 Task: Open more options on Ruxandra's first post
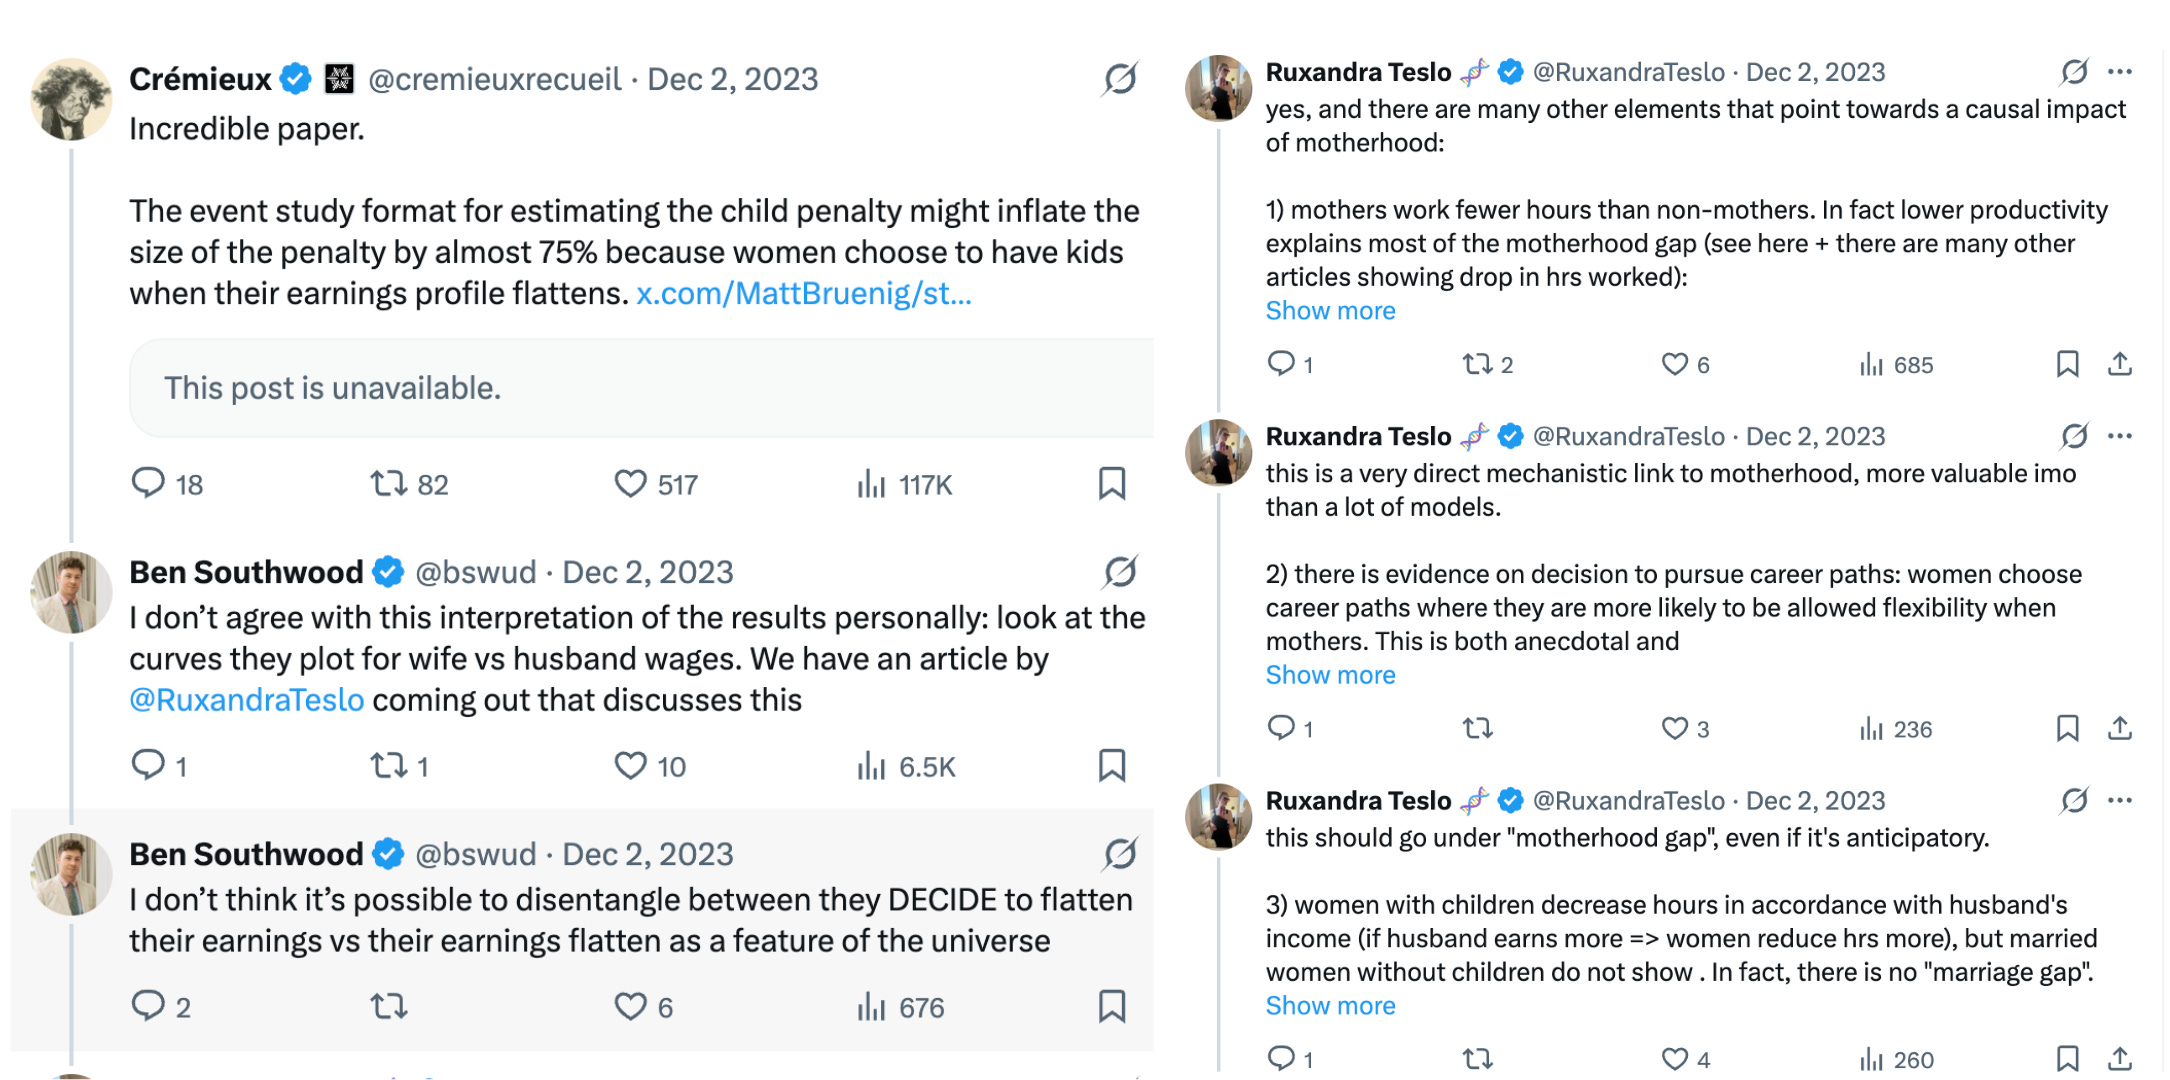click(x=2120, y=72)
